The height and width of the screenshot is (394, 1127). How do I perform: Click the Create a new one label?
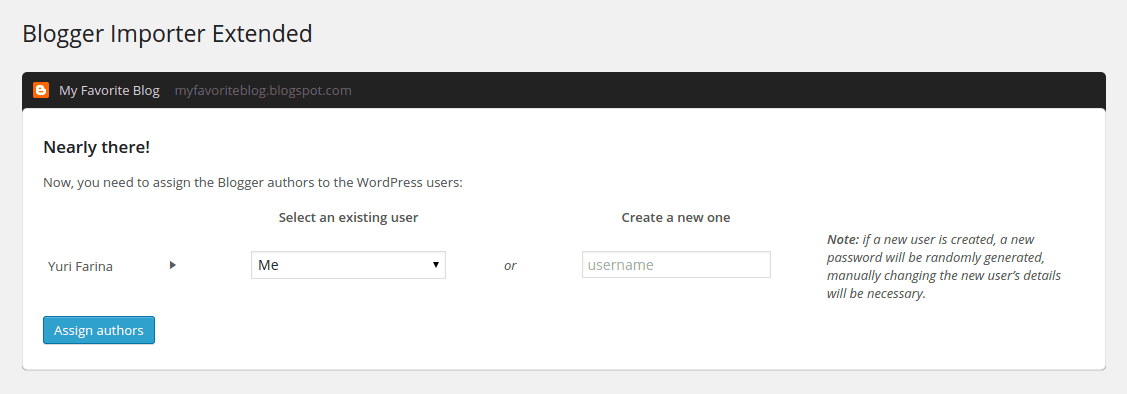pos(676,217)
